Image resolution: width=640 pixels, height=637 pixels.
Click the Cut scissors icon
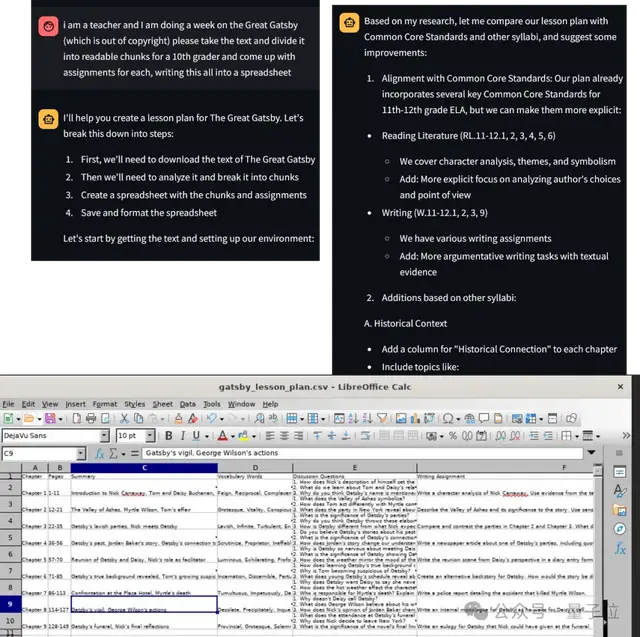coord(124,418)
